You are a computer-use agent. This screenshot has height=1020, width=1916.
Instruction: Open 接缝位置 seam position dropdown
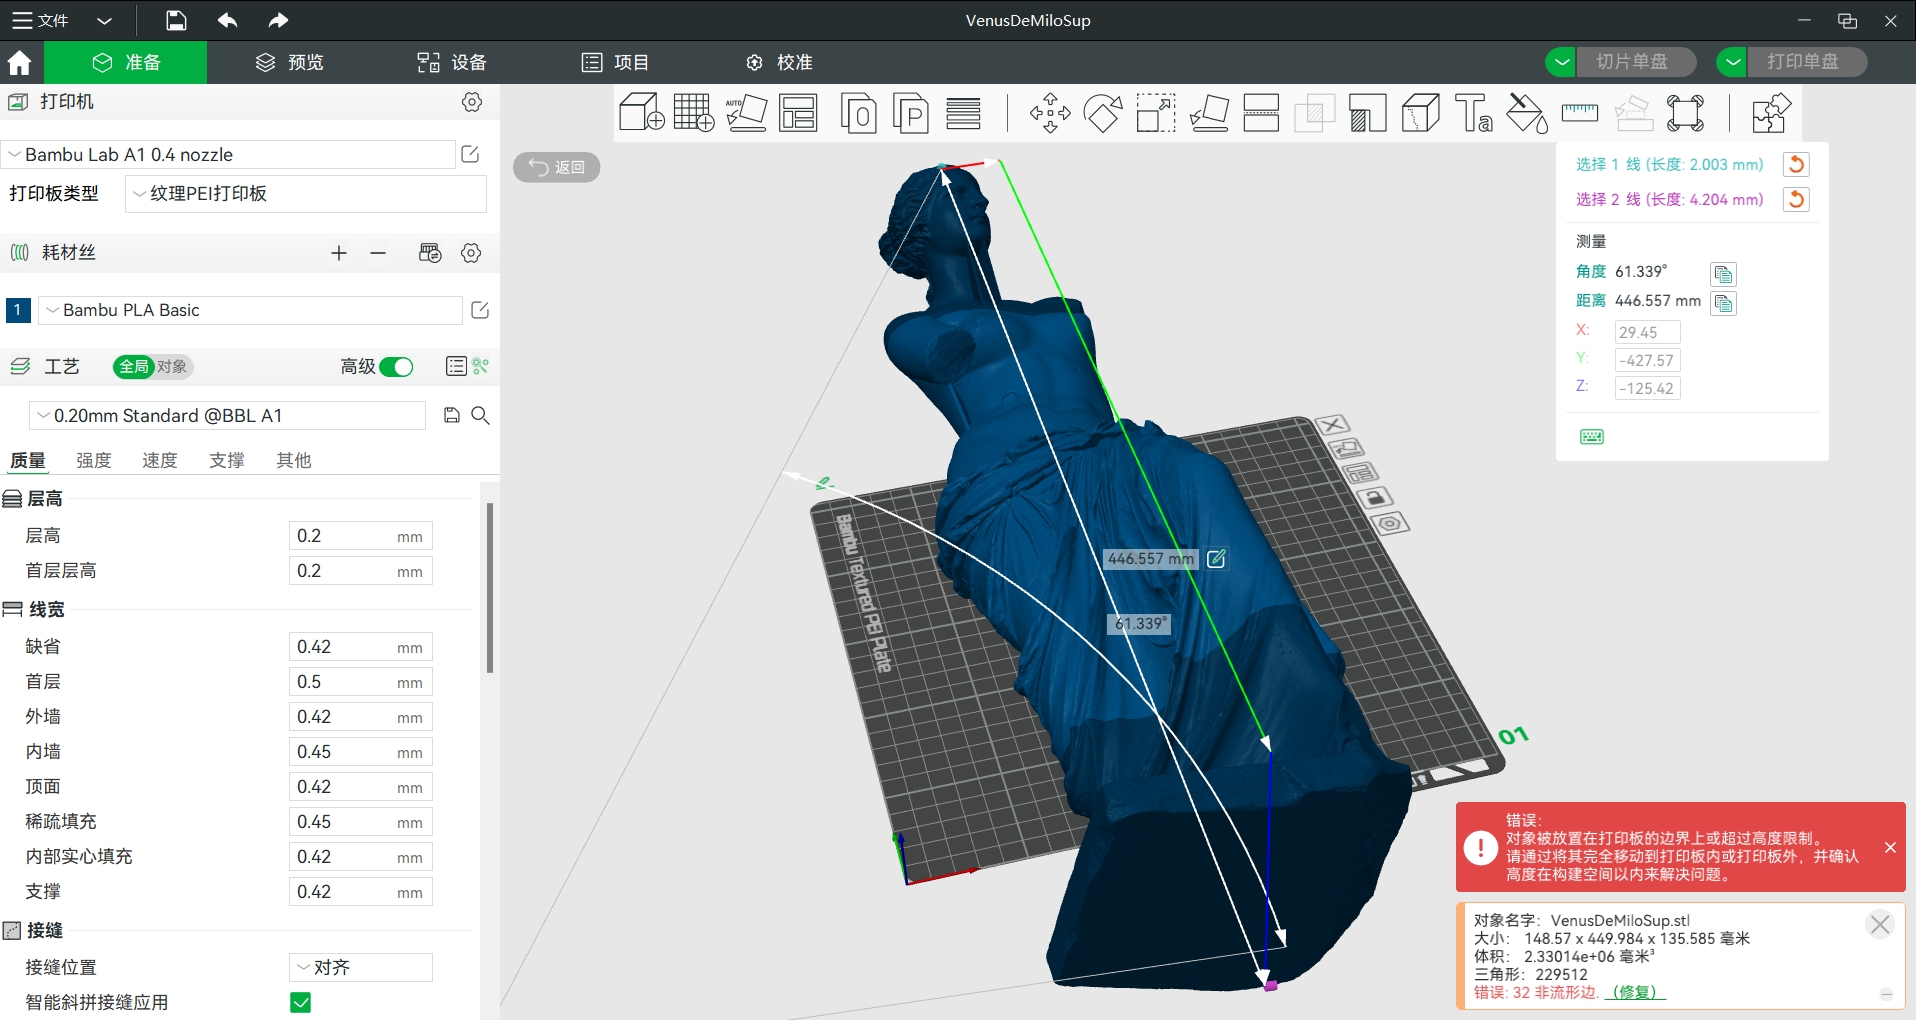coord(361,967)
